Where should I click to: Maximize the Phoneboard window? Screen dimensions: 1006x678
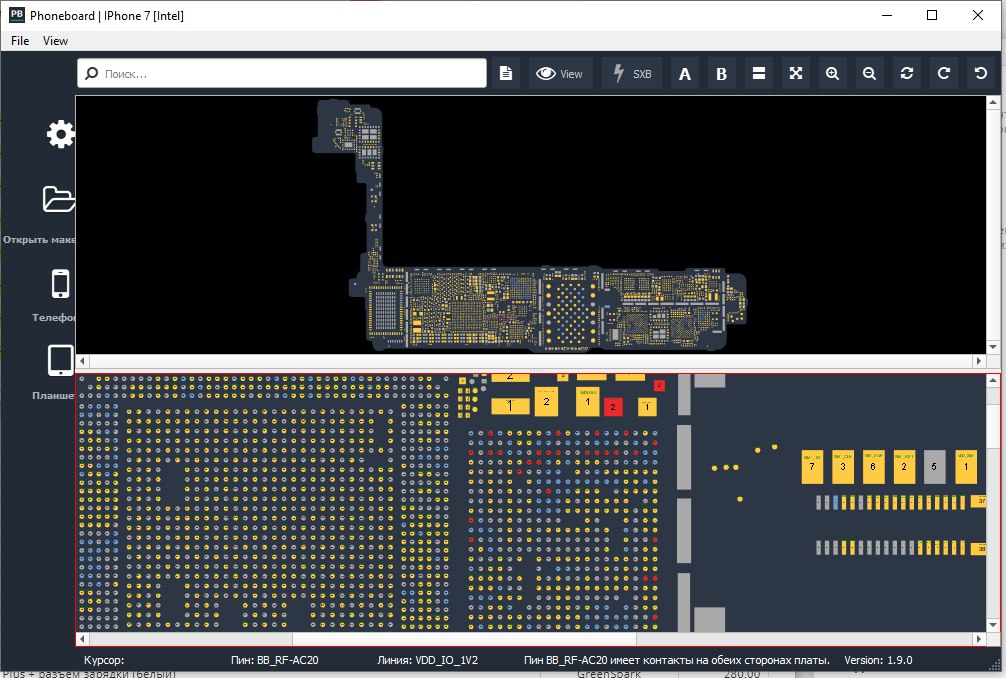932,15
